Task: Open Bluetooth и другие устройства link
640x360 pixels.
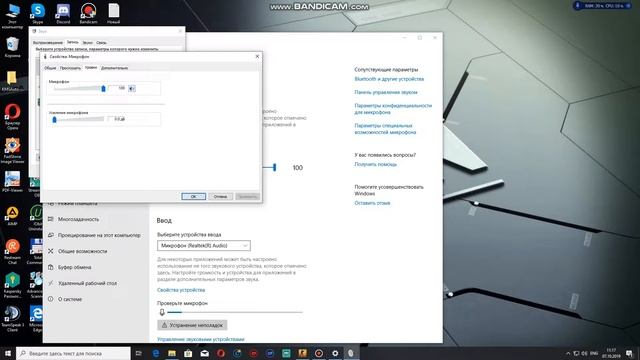Action: click(x=389, y=79)
